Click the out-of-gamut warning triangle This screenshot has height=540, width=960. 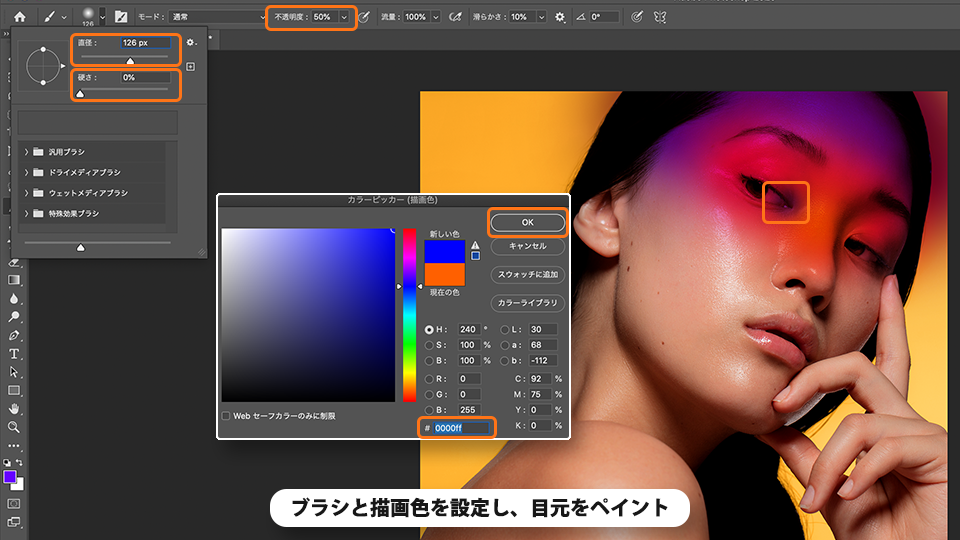tap(475, 245)
